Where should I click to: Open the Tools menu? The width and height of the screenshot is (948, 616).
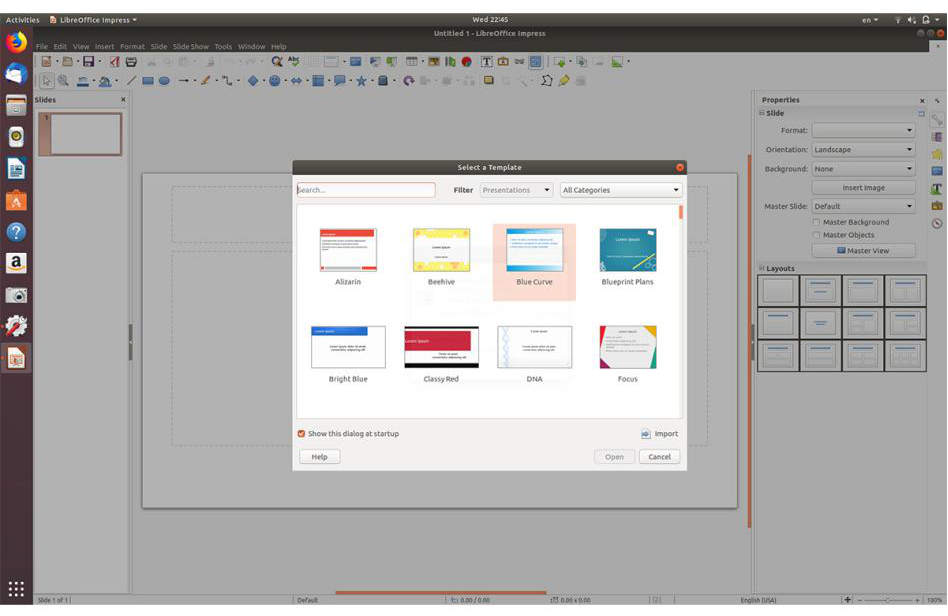[223, 47]
